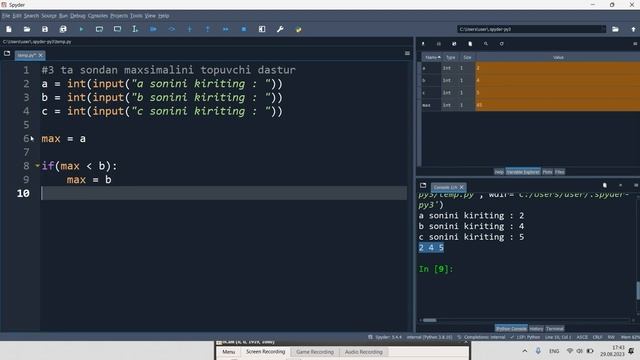Open View menu

coord(150,16)
